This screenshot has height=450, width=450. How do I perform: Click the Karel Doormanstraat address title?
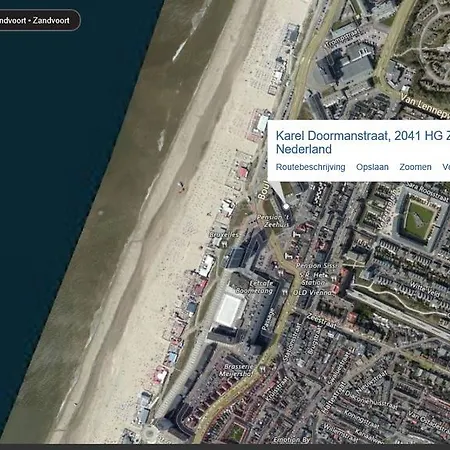(363, 142)
